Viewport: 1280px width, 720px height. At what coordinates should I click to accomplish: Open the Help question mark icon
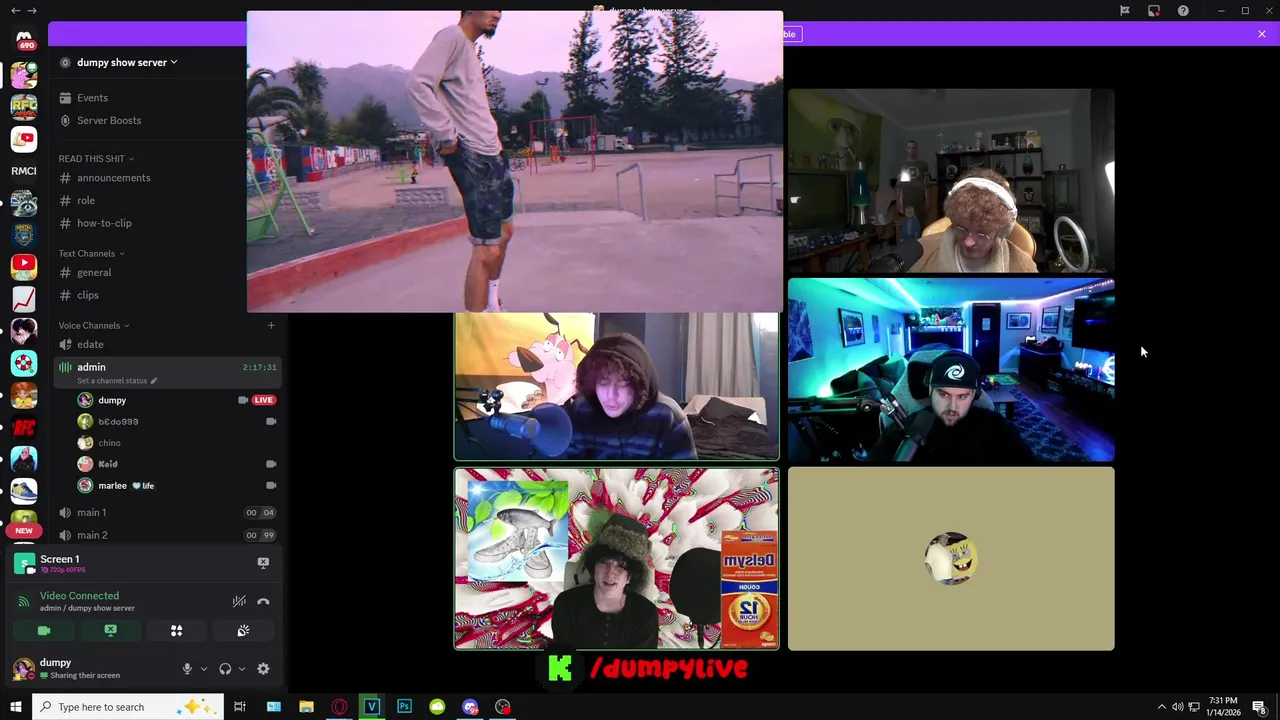pyautogui.click(x=1183, y=11)
